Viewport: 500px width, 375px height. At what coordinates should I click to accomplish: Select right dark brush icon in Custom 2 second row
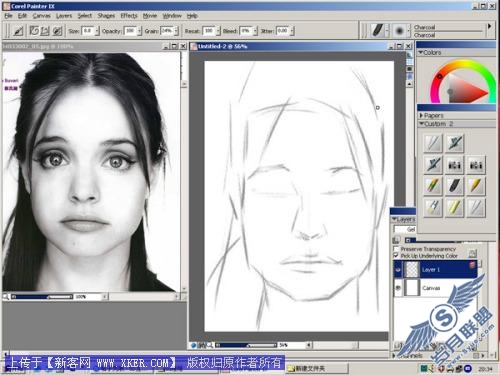pyautogui.click(x=476, y=164)
